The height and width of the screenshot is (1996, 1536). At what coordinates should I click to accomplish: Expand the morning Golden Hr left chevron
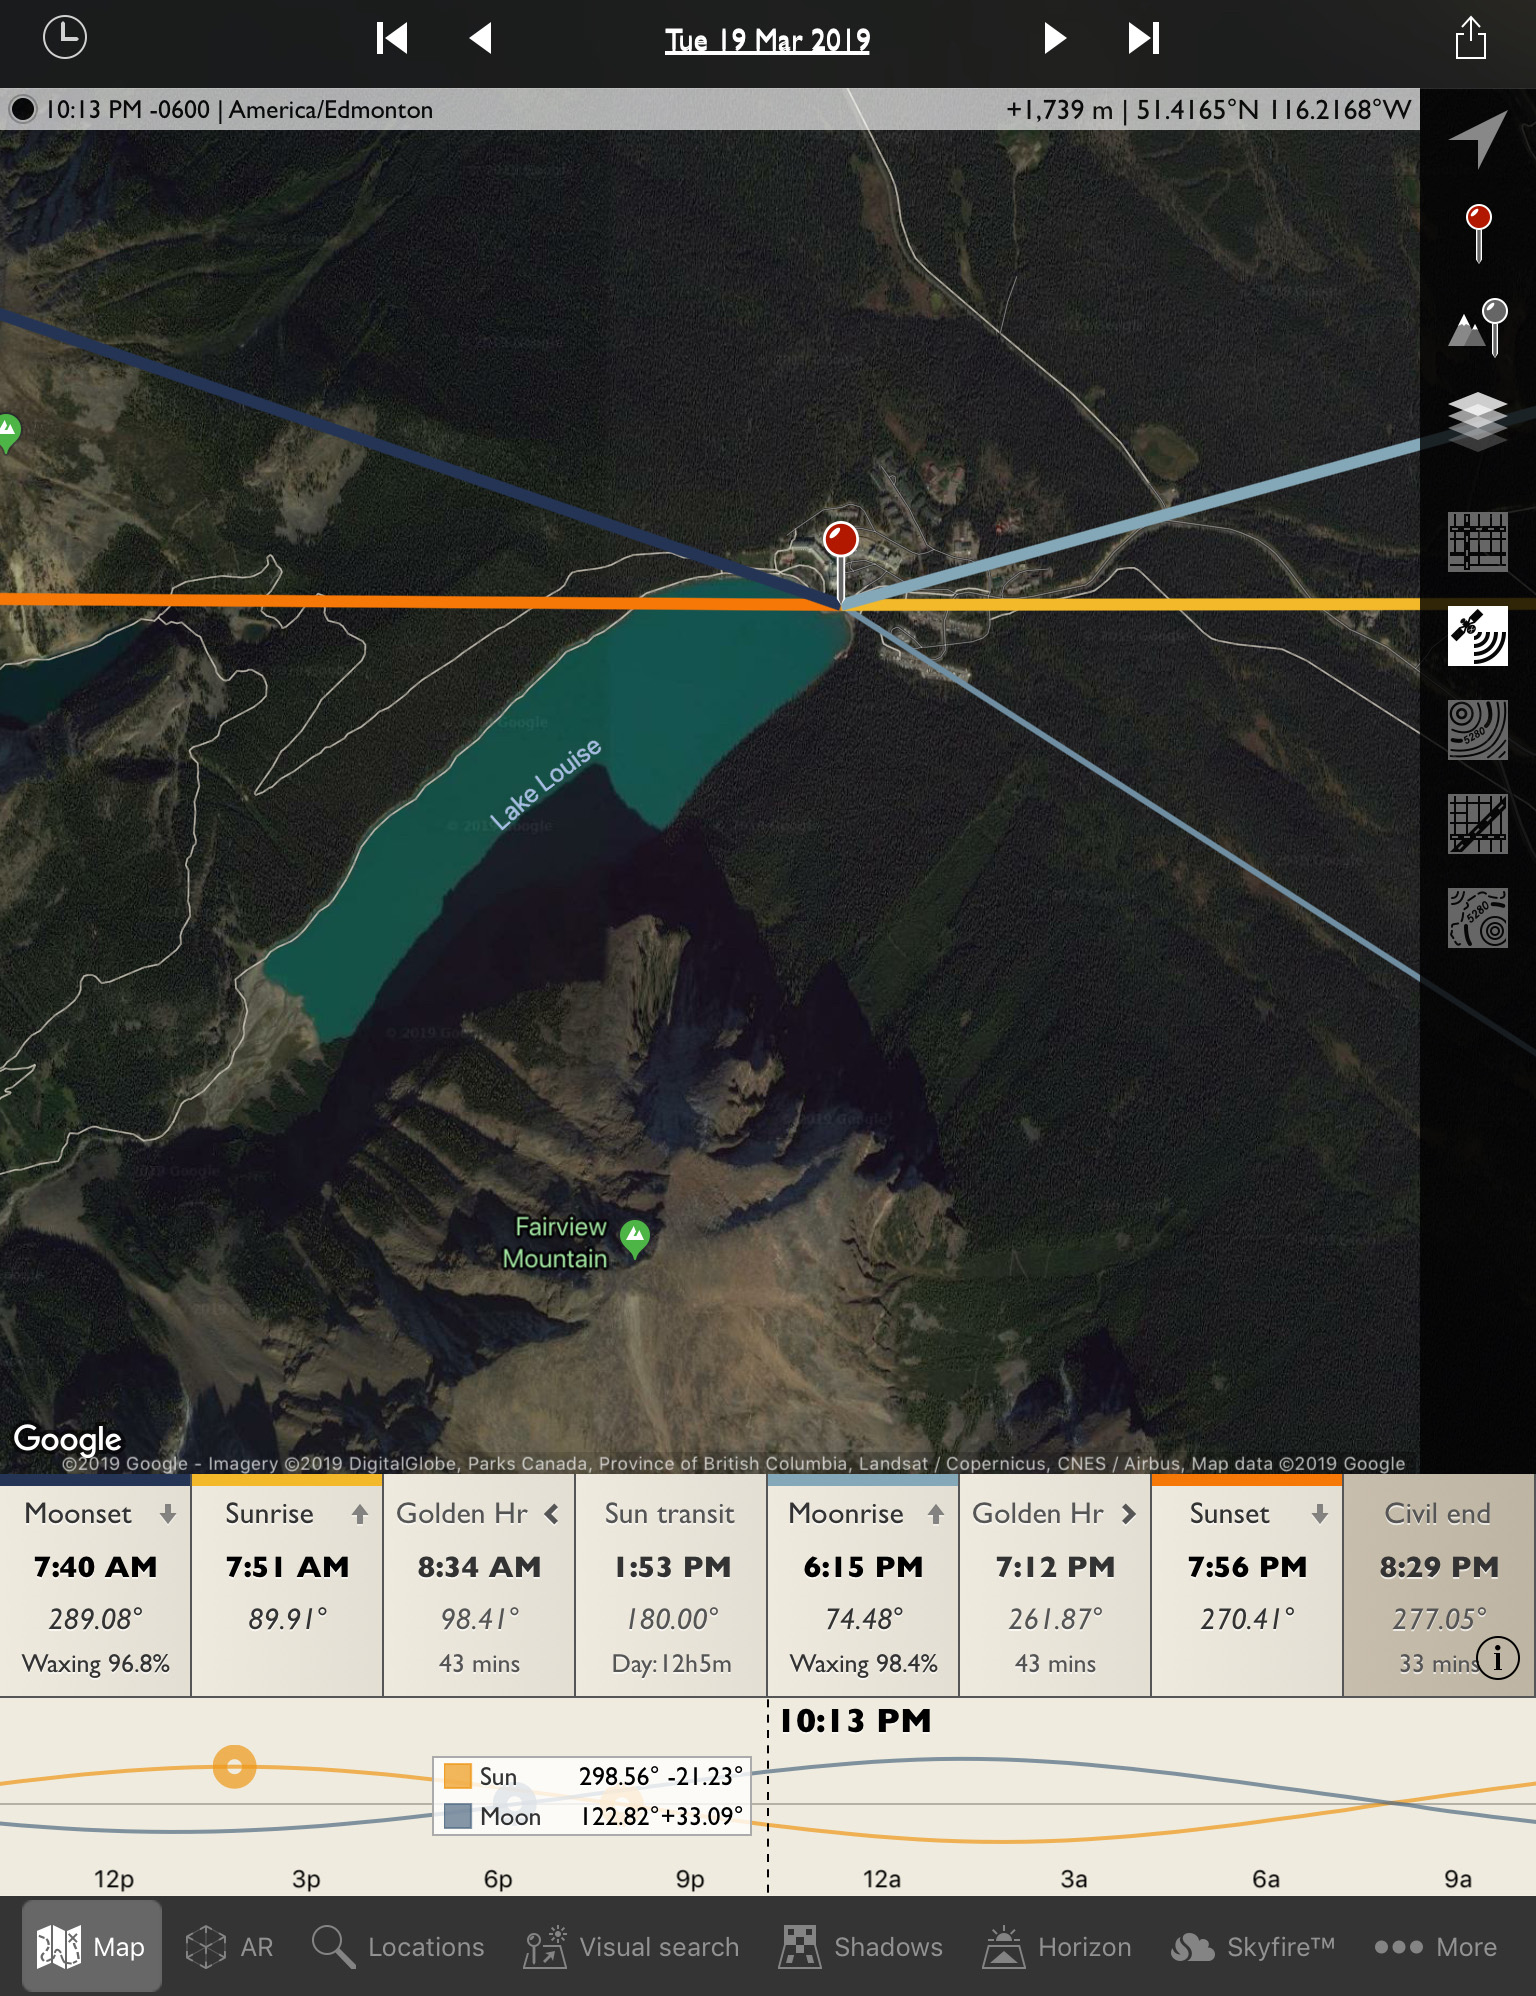[x=551, y=1514]
